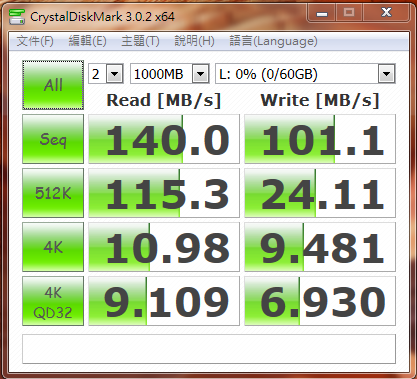Expand the test run count dropdown showing 2
417x379 pixels.
point(114,74)
